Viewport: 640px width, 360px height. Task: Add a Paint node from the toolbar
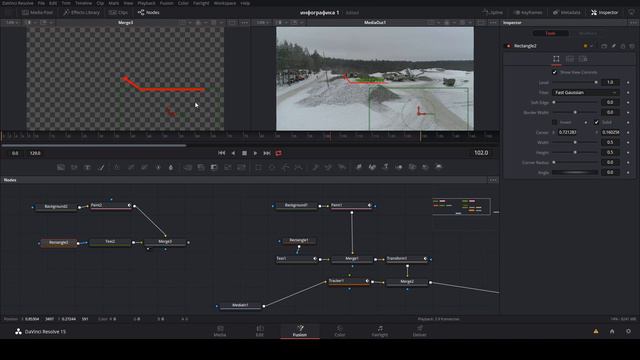(100, 167)
